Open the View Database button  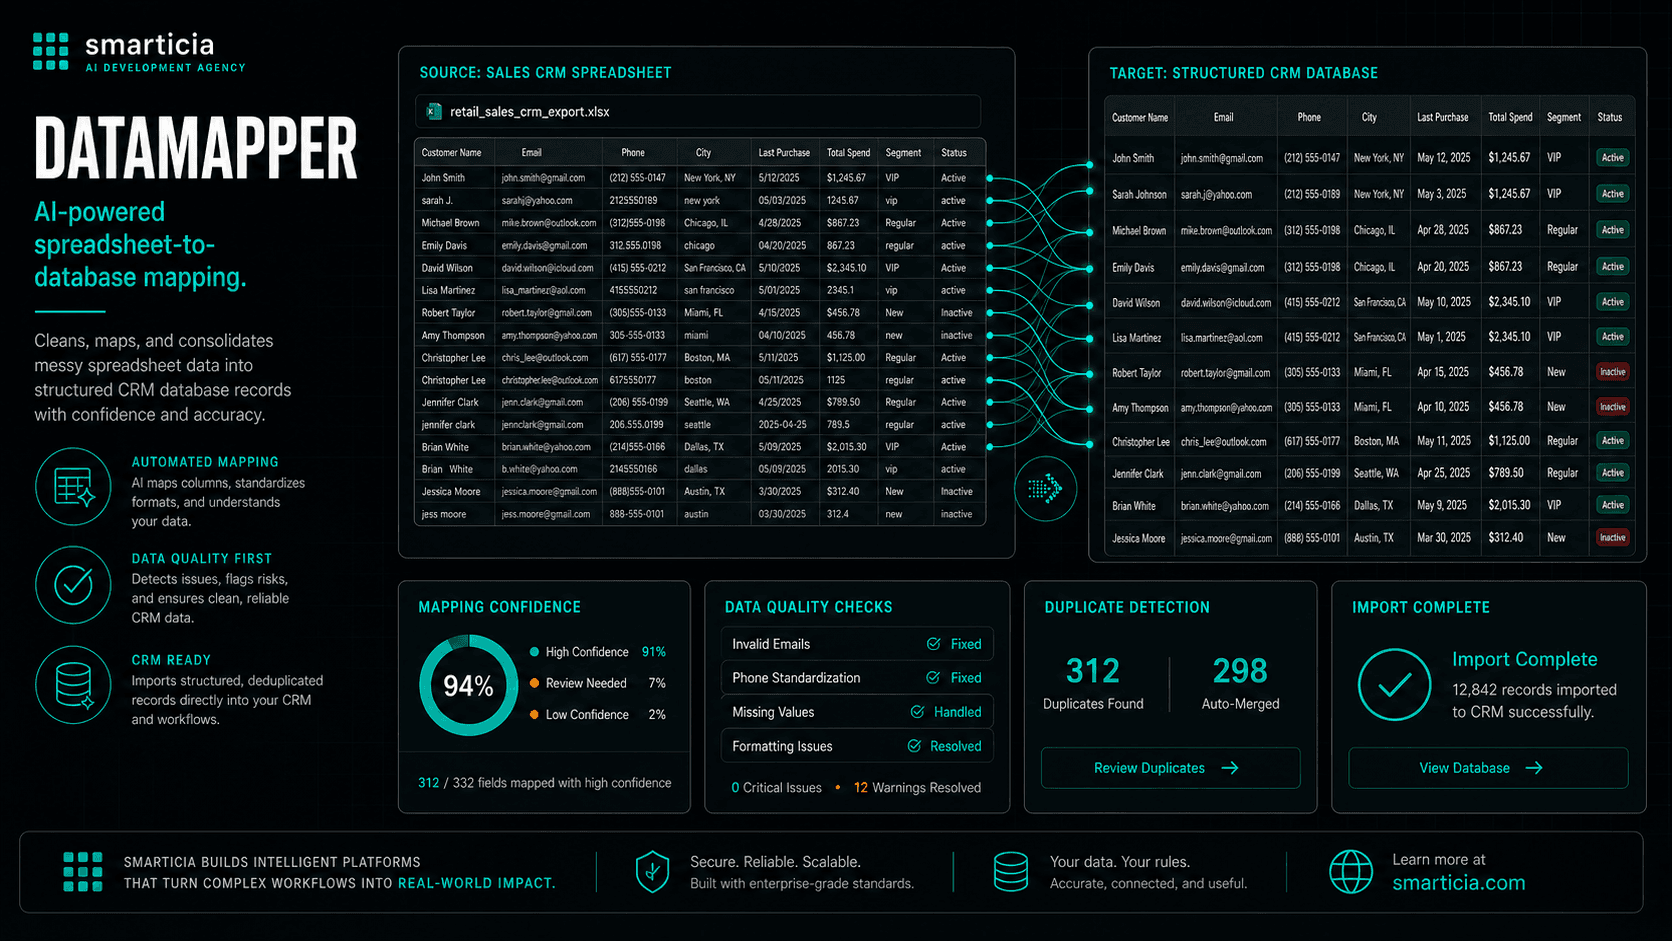point(1488,768)
